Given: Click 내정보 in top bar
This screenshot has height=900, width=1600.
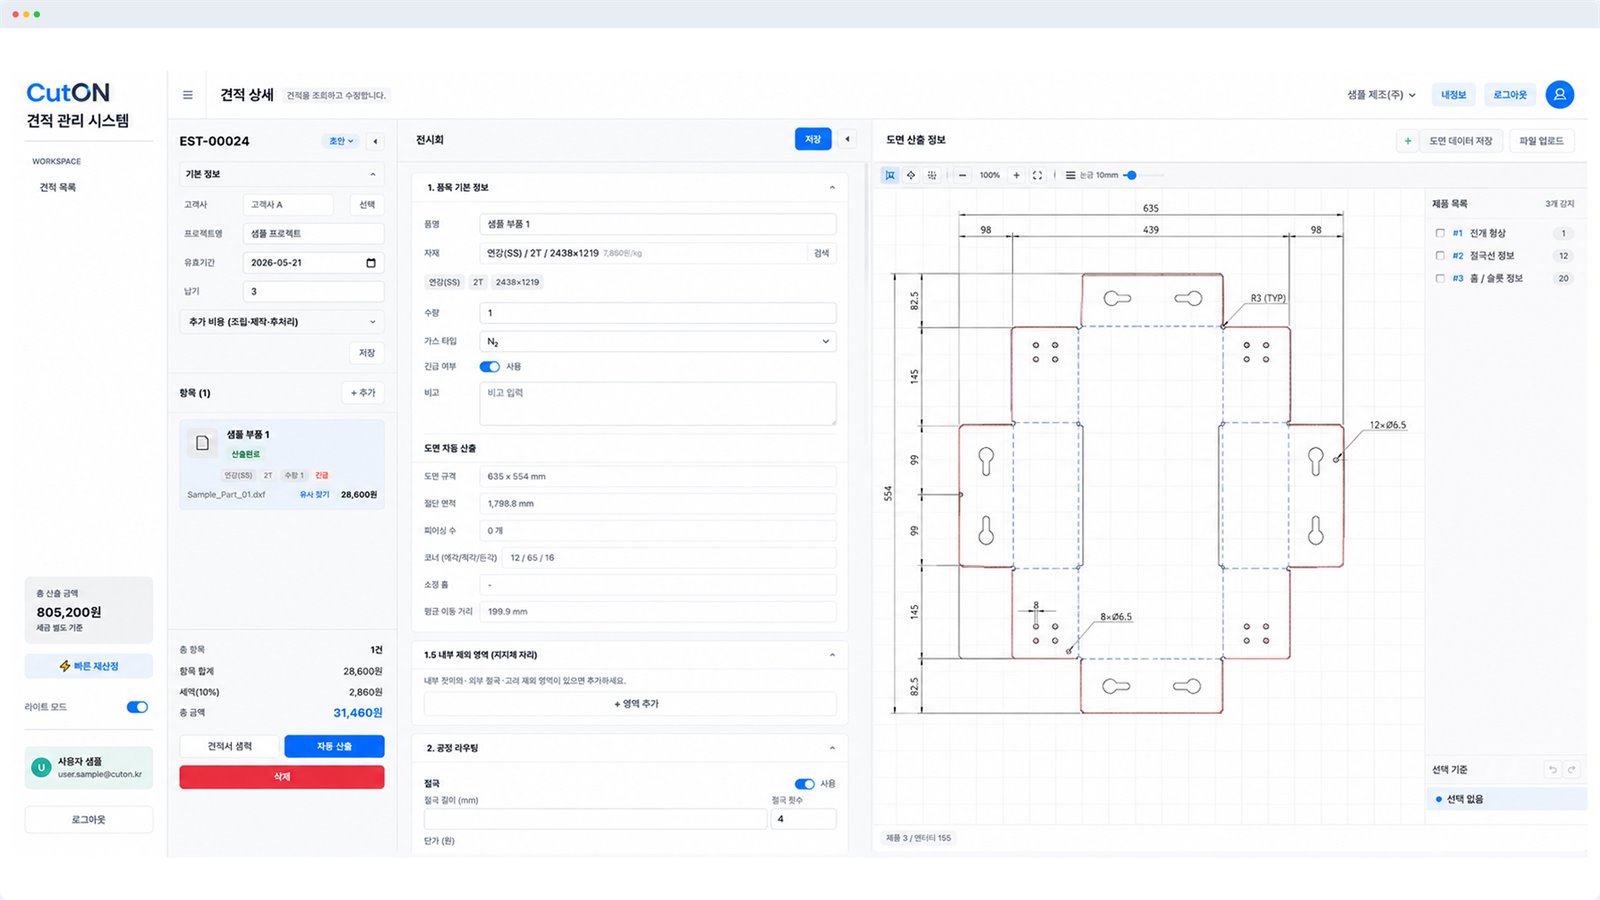Looking at the screenshot, I should pos(1453,95).
